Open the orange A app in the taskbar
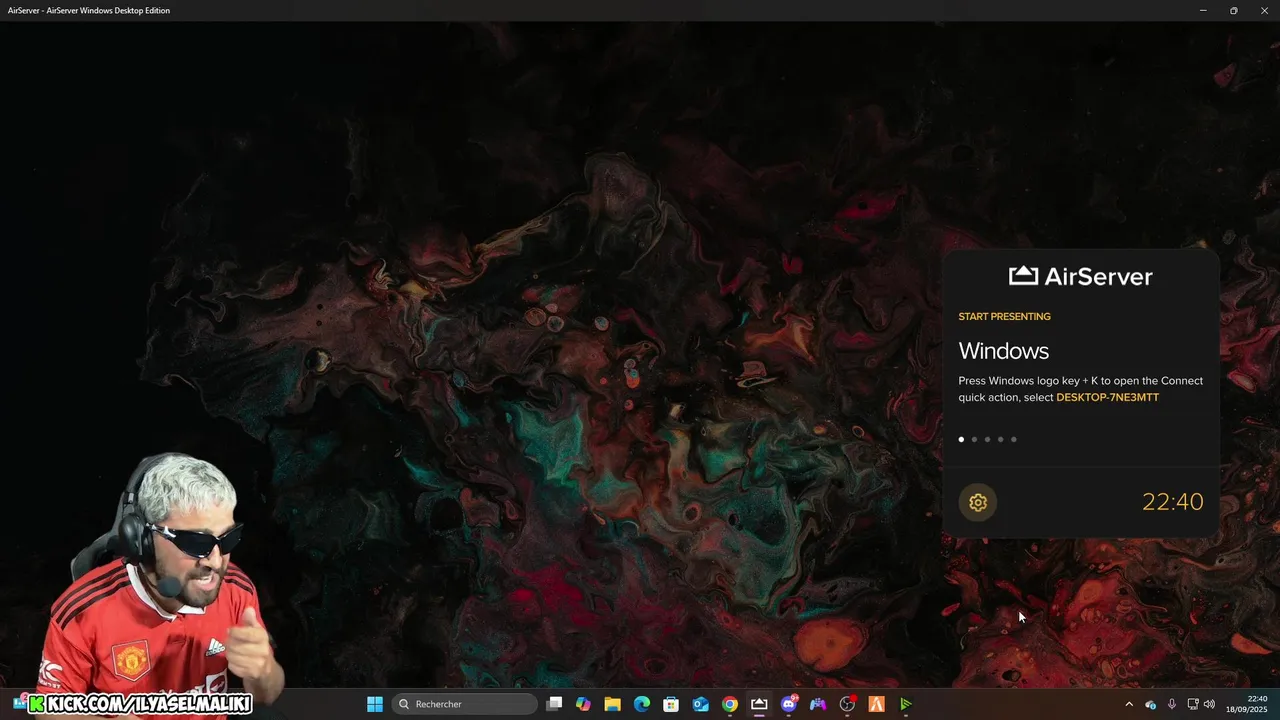This screenshot has width=1280, height=720. (x=876, y=704)
